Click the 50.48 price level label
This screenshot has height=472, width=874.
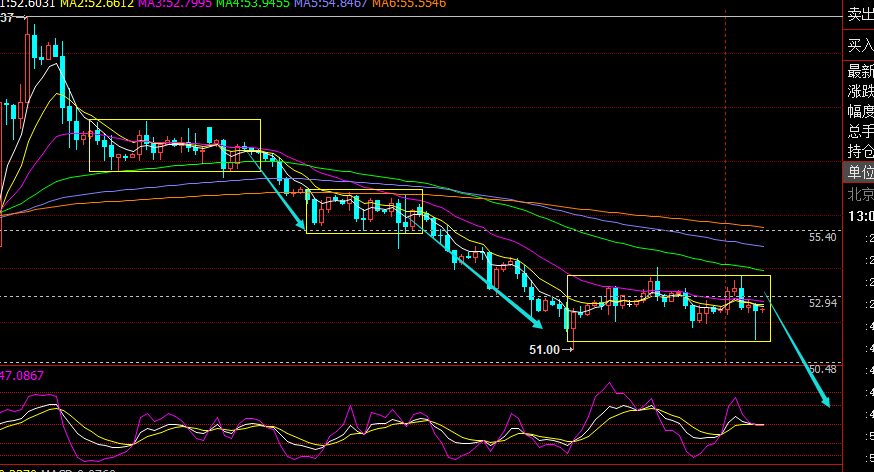pyautogui.click(x=823, y=369)
